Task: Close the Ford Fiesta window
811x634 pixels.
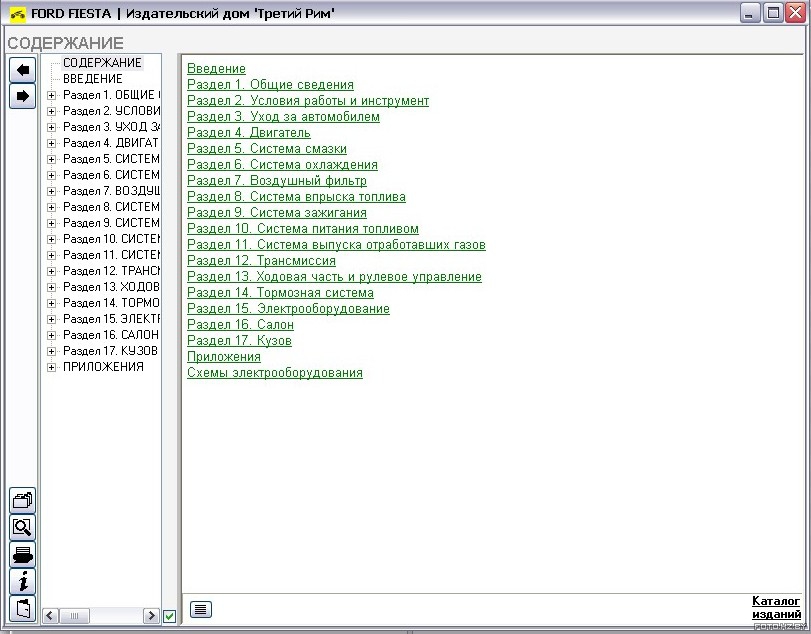Action: [x=795, y=13]
